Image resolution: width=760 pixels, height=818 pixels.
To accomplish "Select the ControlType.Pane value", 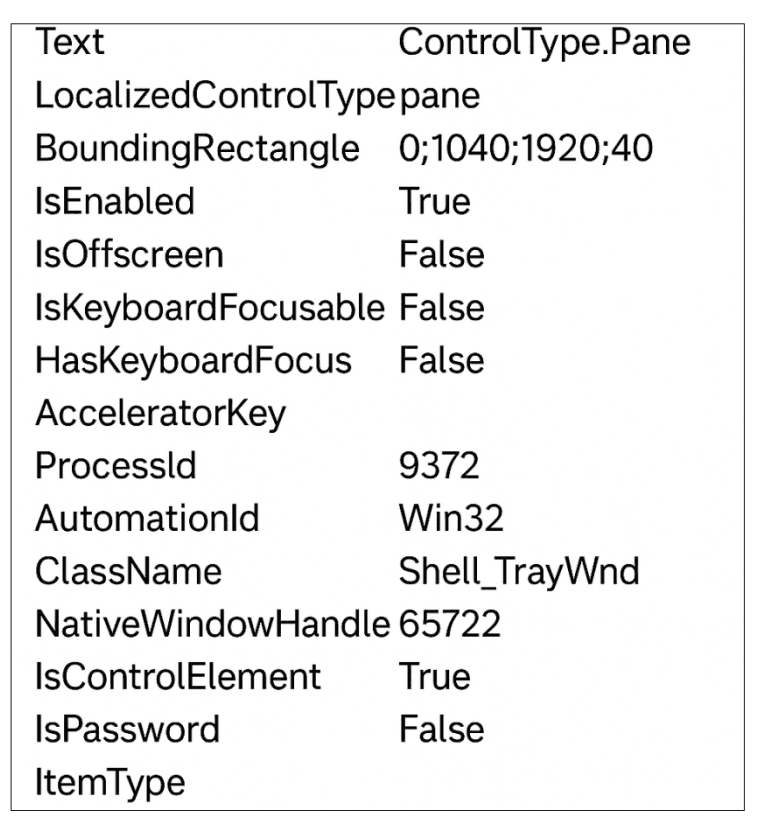I will coord(544,44).
